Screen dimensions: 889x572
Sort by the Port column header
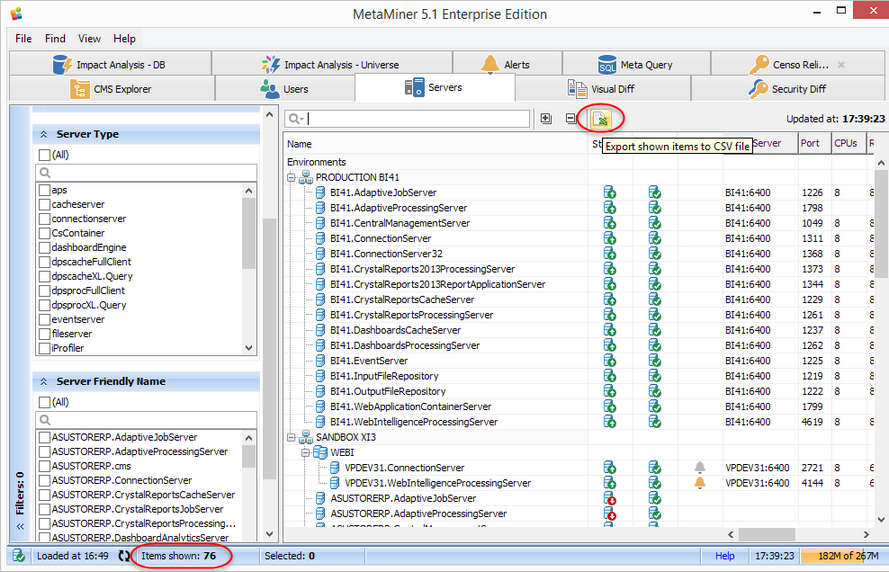click(815, 143)
